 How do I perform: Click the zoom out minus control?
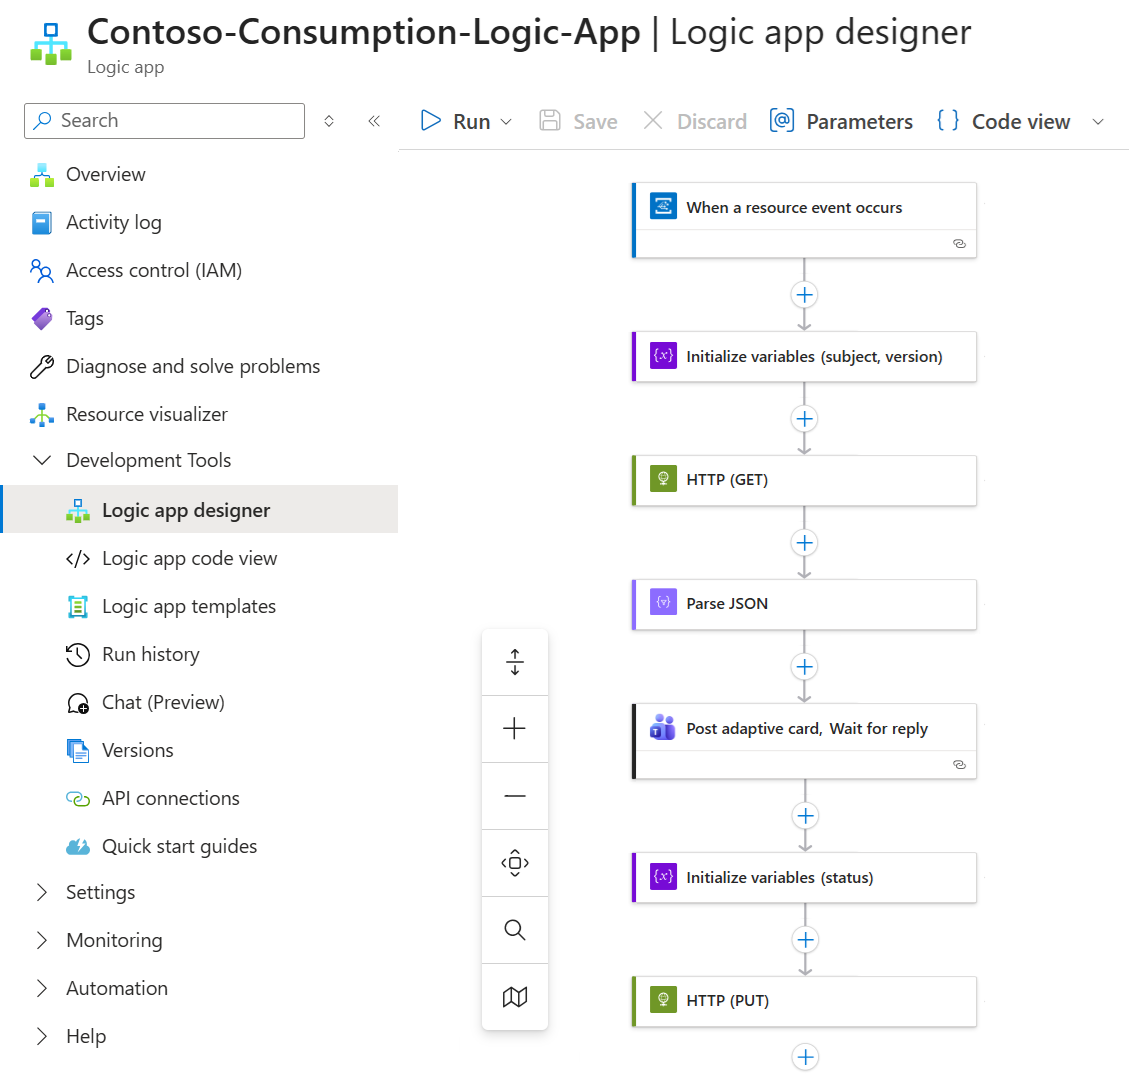tap(515, 796)
